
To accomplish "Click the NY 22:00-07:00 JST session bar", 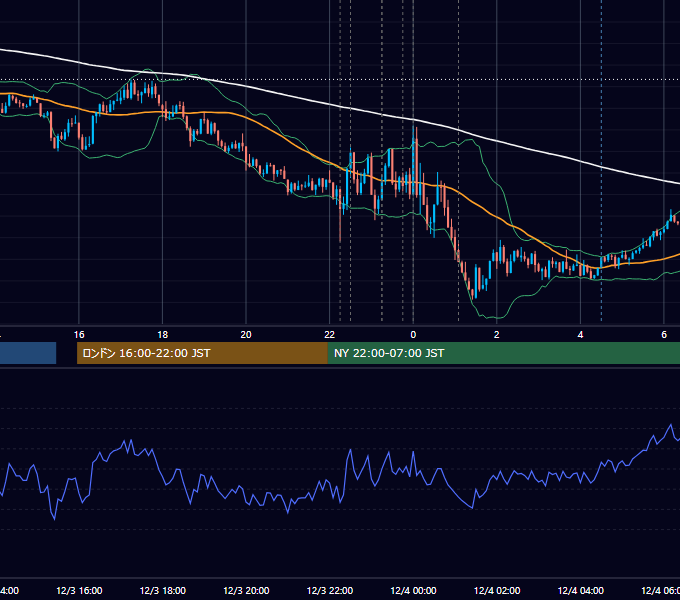I will (x=503, y=353).
